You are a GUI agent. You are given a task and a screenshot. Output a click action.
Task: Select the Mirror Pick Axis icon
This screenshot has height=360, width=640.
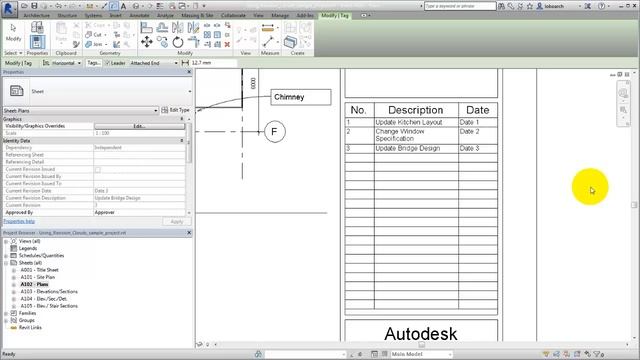[178, 27]
